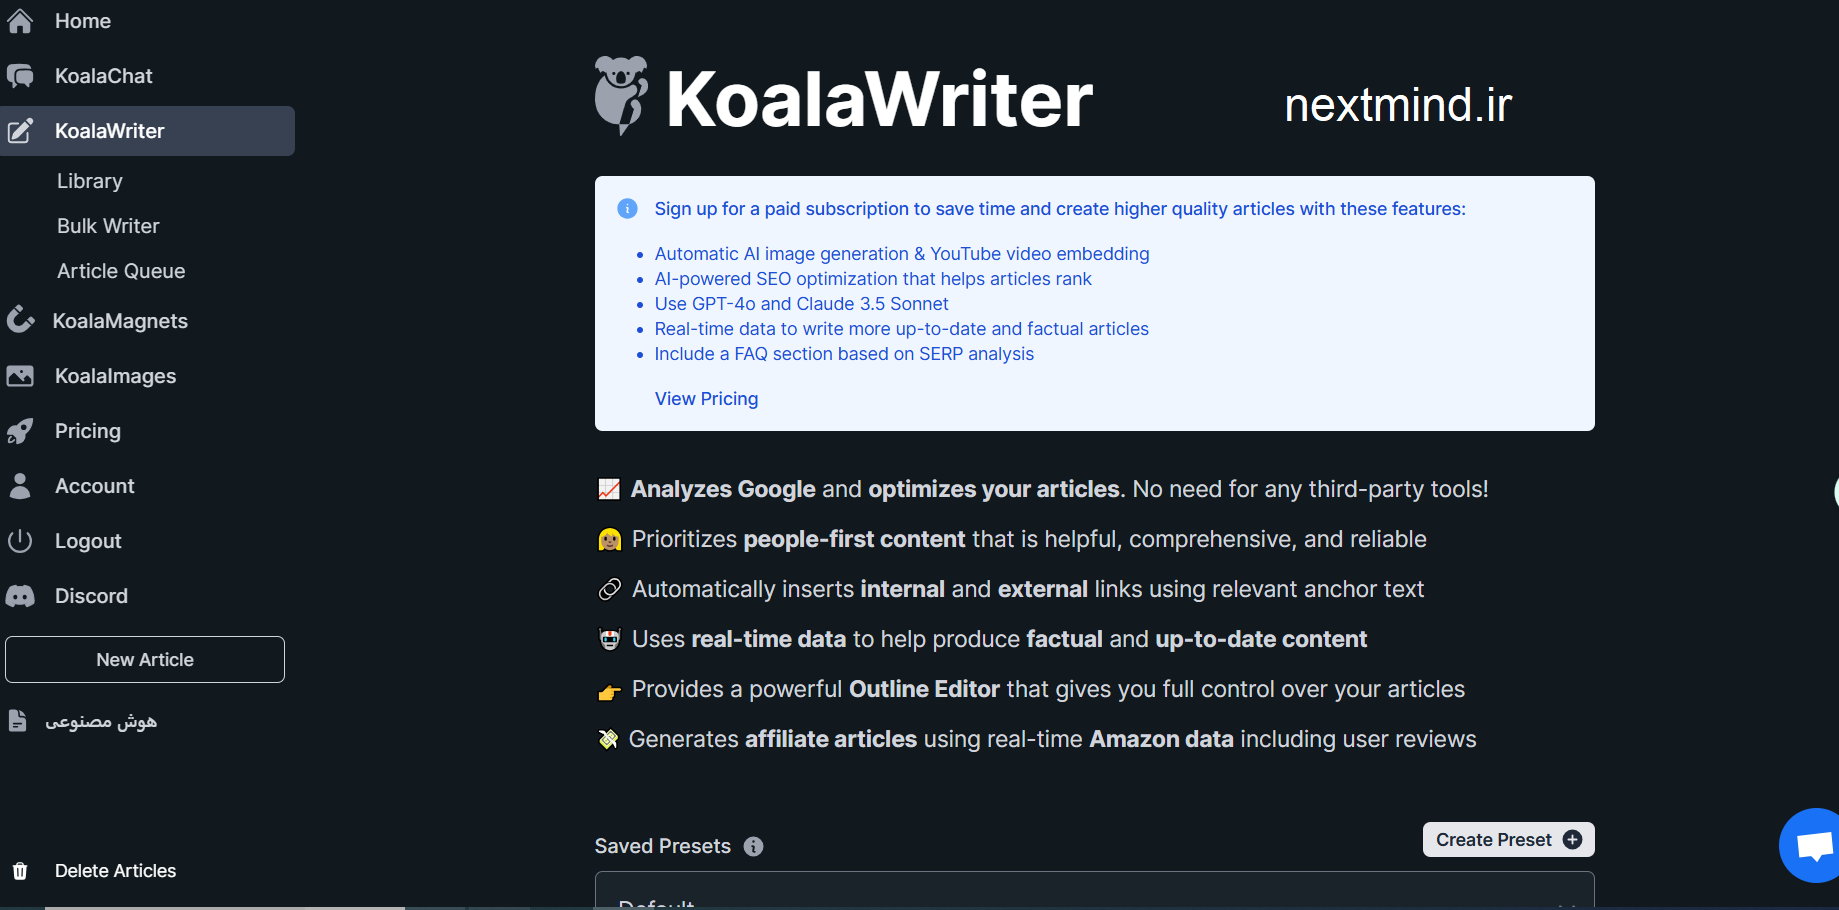Click the Create Preset button

(x=1508, y=840)
